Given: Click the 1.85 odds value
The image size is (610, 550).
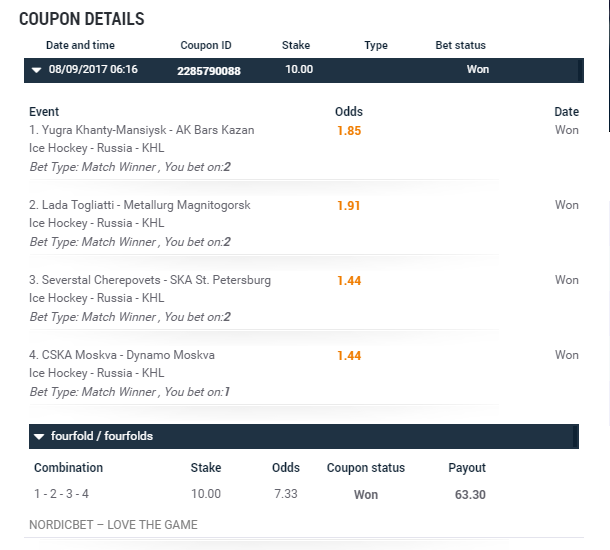Looking at the screenshot, I should [x=349, y=131].
